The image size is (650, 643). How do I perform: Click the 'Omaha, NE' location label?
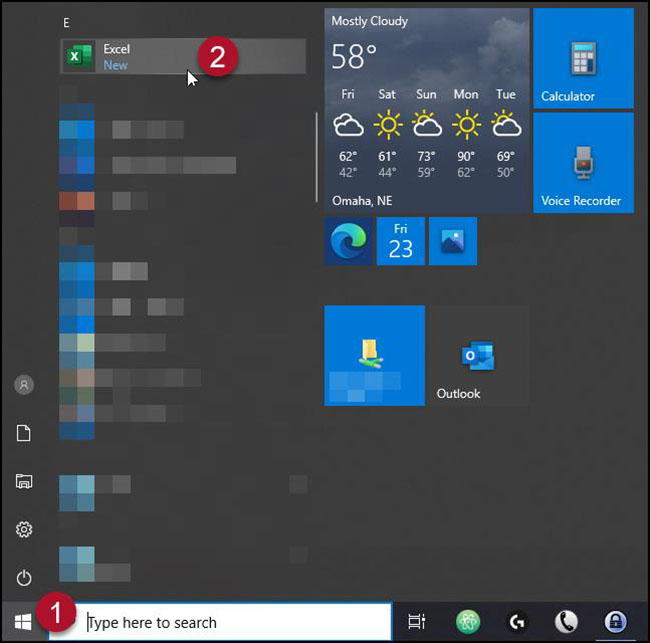(x=362, y=201)
